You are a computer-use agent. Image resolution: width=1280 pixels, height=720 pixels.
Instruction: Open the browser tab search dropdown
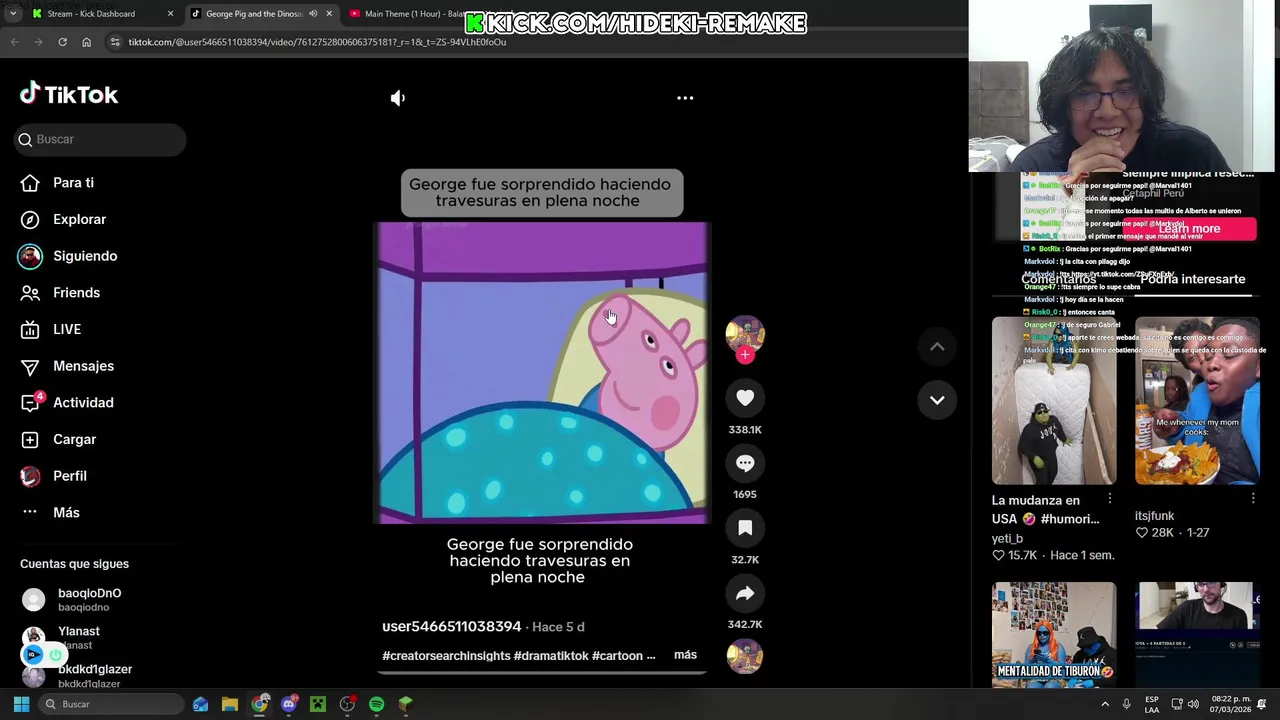coord(12,14)
